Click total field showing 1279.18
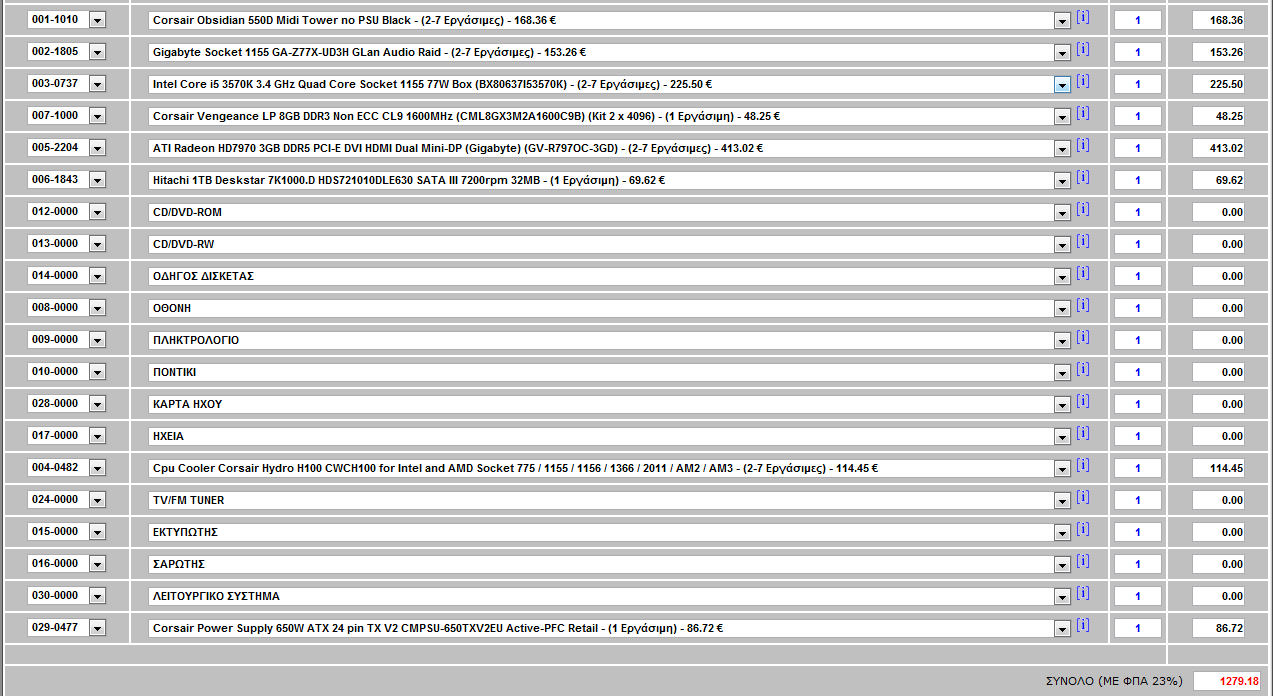Screen dimensions: 1273x696 click(1227, 681)
